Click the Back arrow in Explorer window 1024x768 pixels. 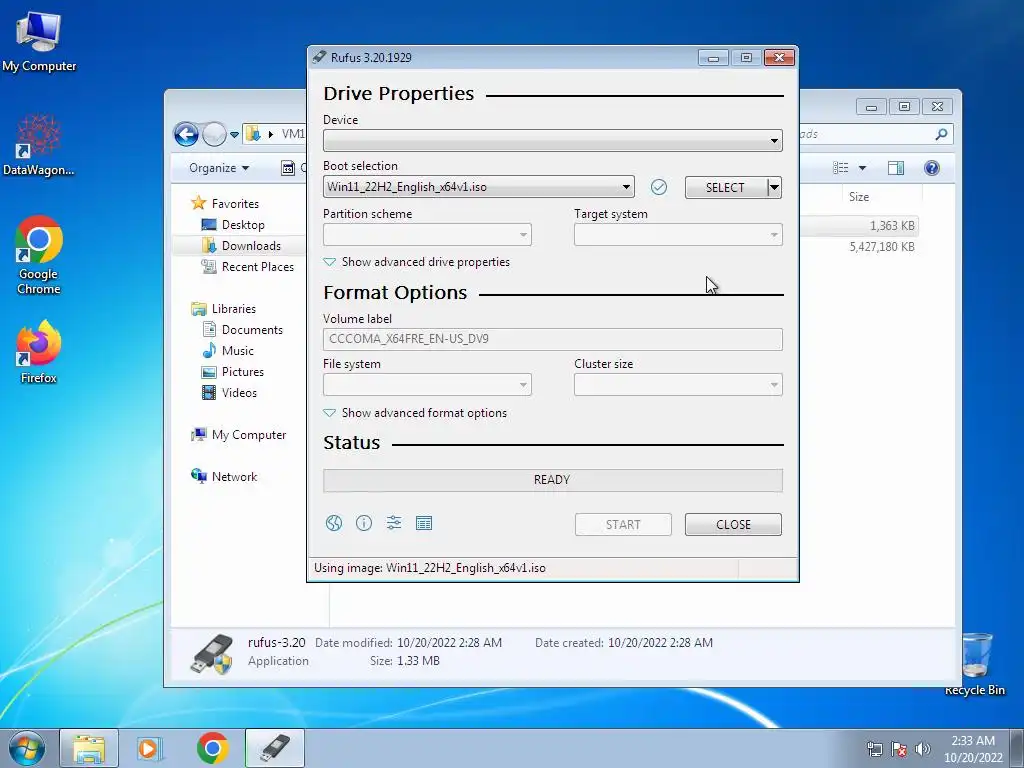coord(186,135)
